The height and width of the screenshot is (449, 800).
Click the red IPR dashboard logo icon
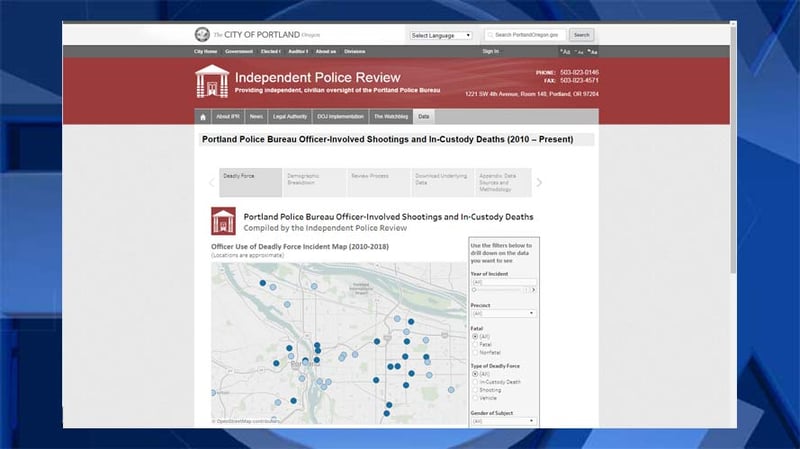pos(223,221)
